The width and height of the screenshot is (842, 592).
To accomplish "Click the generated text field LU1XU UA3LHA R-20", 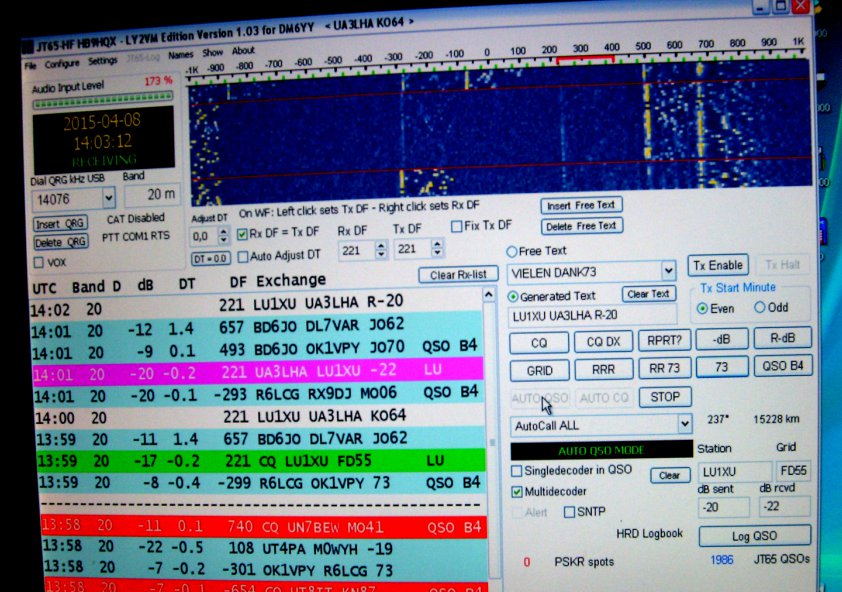I will tap(591, 315).
